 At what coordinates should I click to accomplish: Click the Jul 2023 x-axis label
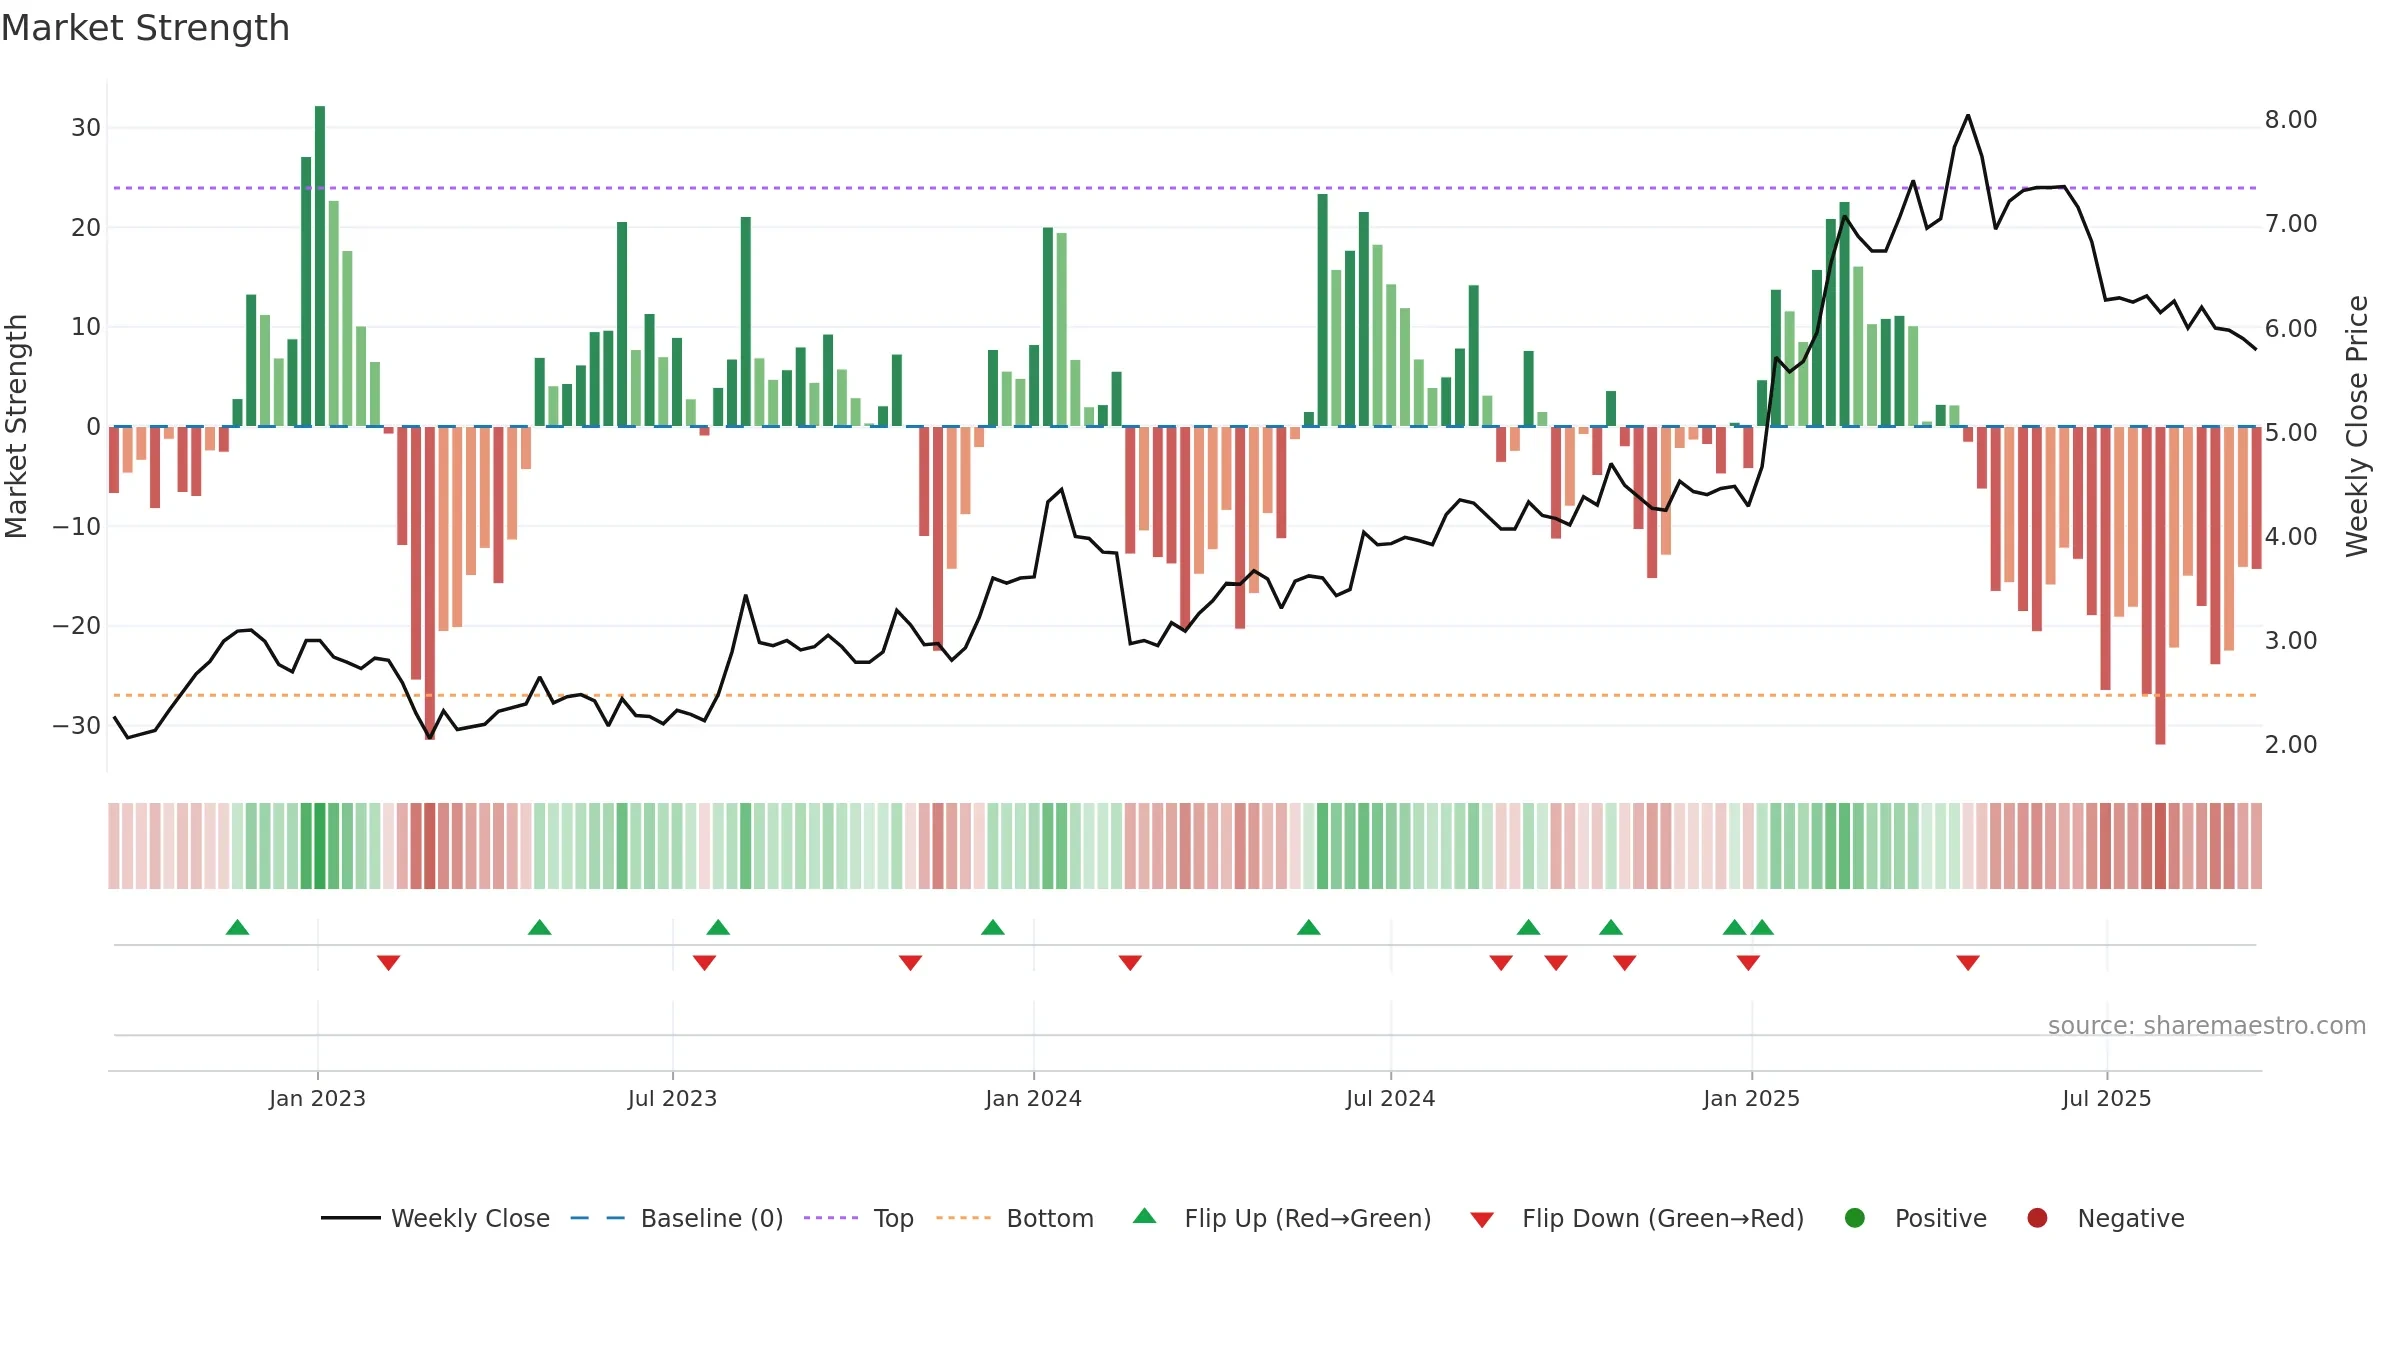pos(672,1098)
